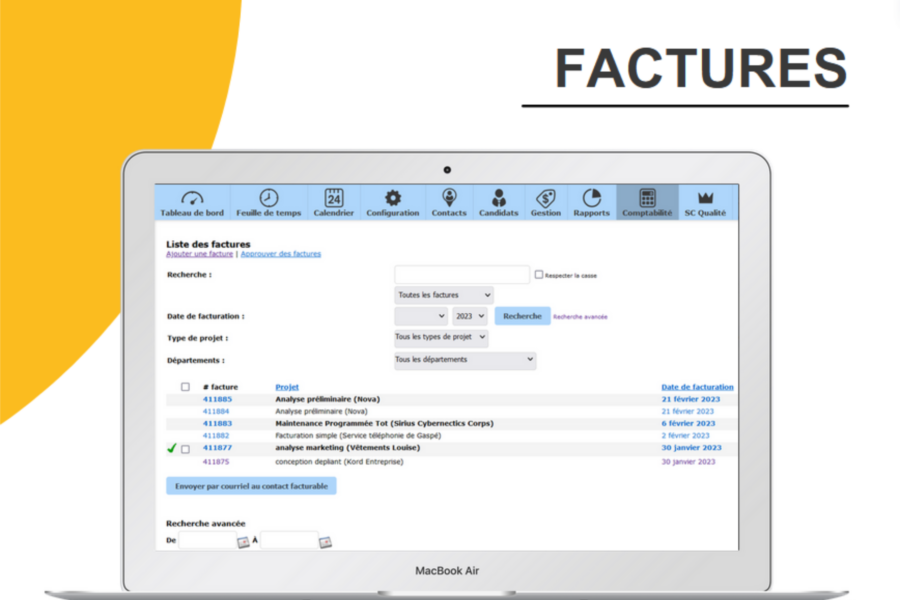This screenshot has height=600, width=900.
Task: Open the Tableau de bord gauge icon
Action: click(x=192, y=198)
